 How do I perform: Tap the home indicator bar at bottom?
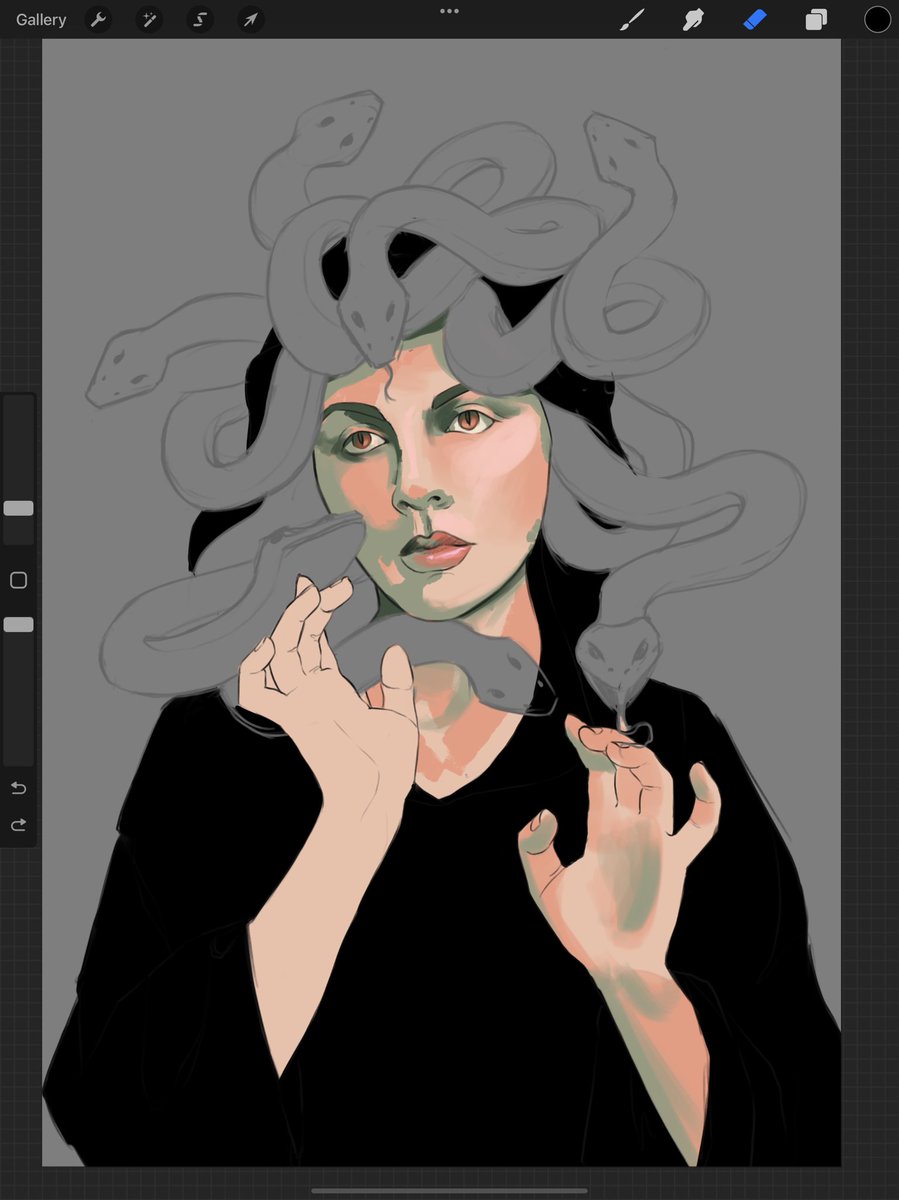pyautogui.click(x=449, y=1190)
